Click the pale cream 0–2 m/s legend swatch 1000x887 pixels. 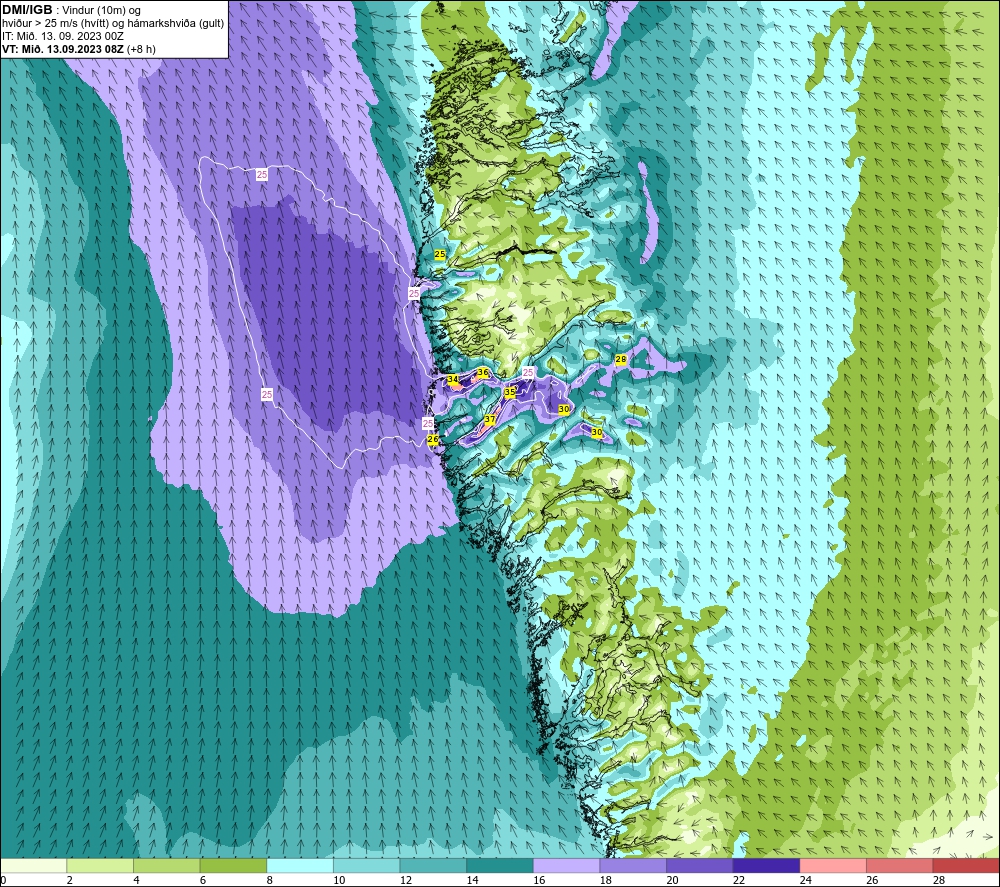click(x=33, y=865)
